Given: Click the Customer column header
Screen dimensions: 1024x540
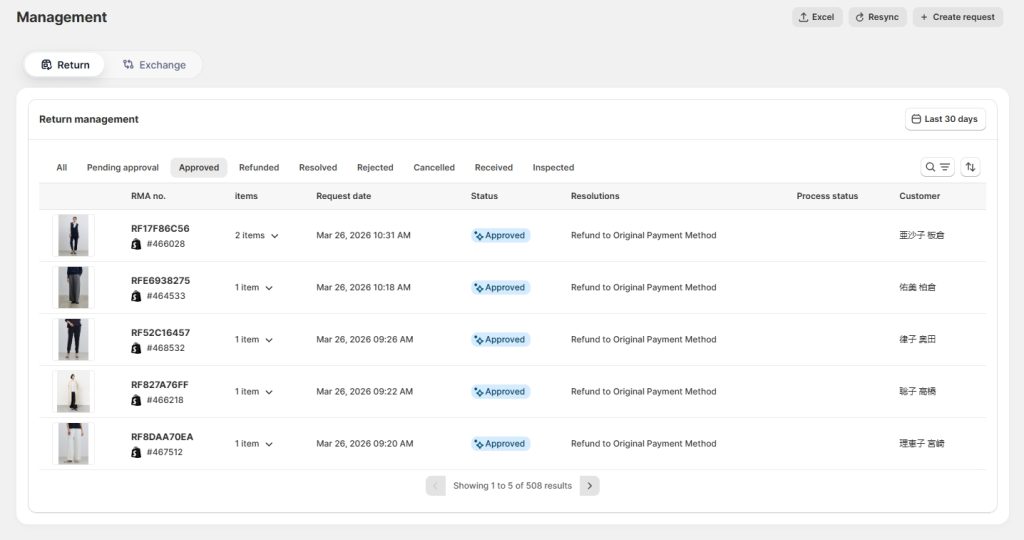Looking at the screenshot, I should pos(920,196).
